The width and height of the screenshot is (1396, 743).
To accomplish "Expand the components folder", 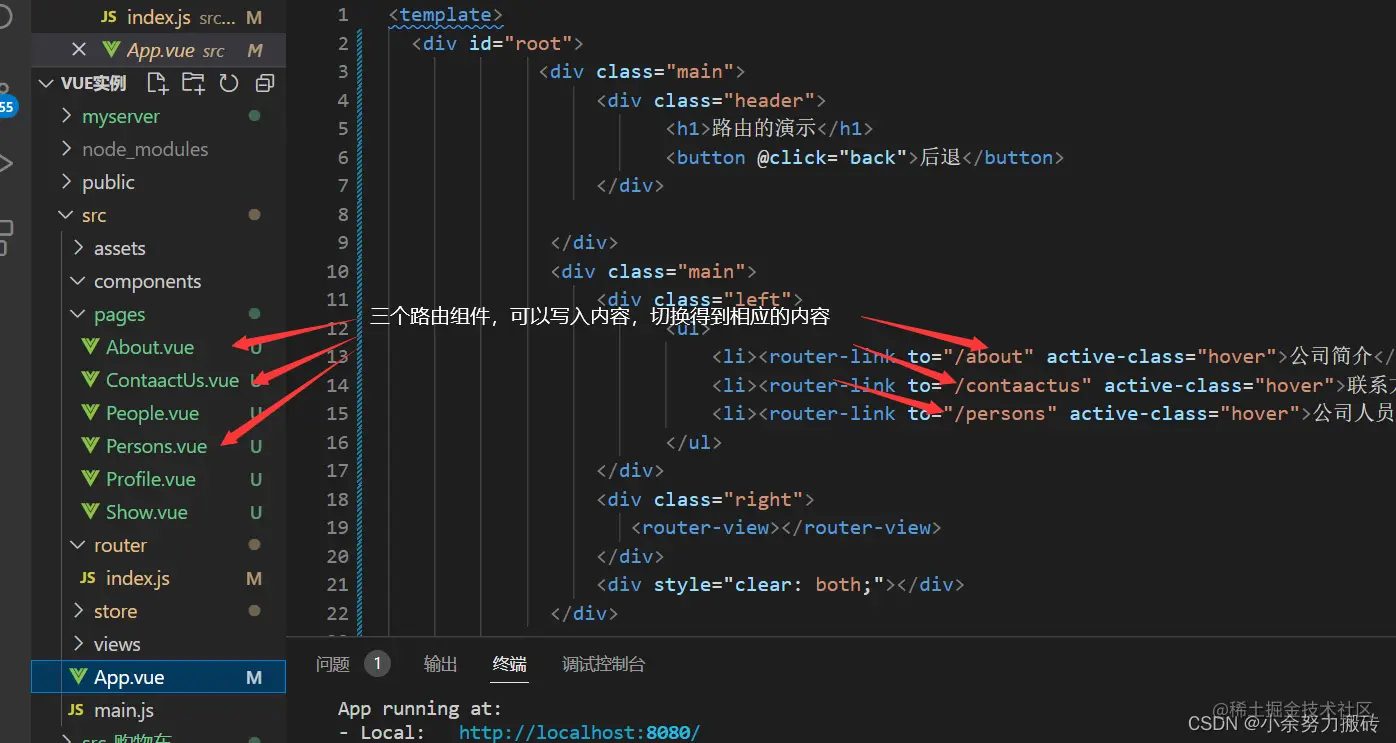I will [x=79, y=281].
